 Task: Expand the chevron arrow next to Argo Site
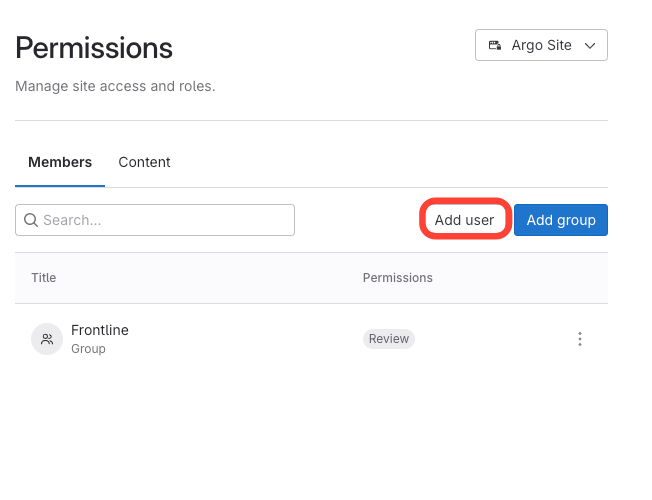pos(590,45)
